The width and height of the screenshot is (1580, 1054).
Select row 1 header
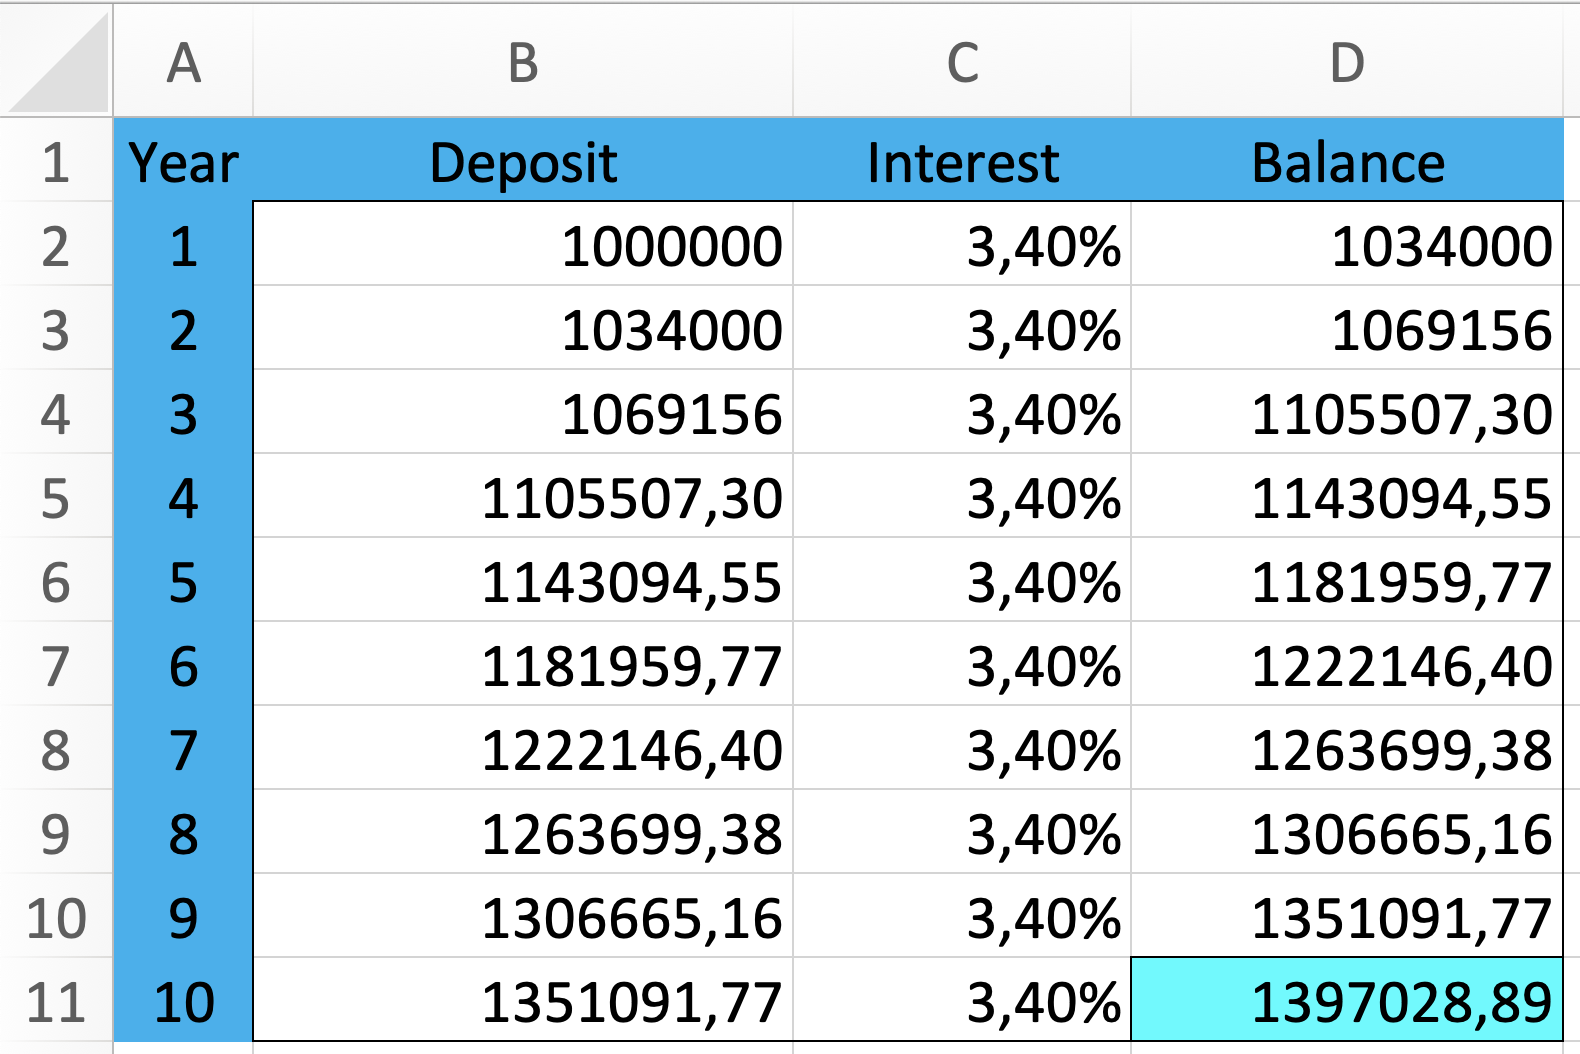coord(56,161)
